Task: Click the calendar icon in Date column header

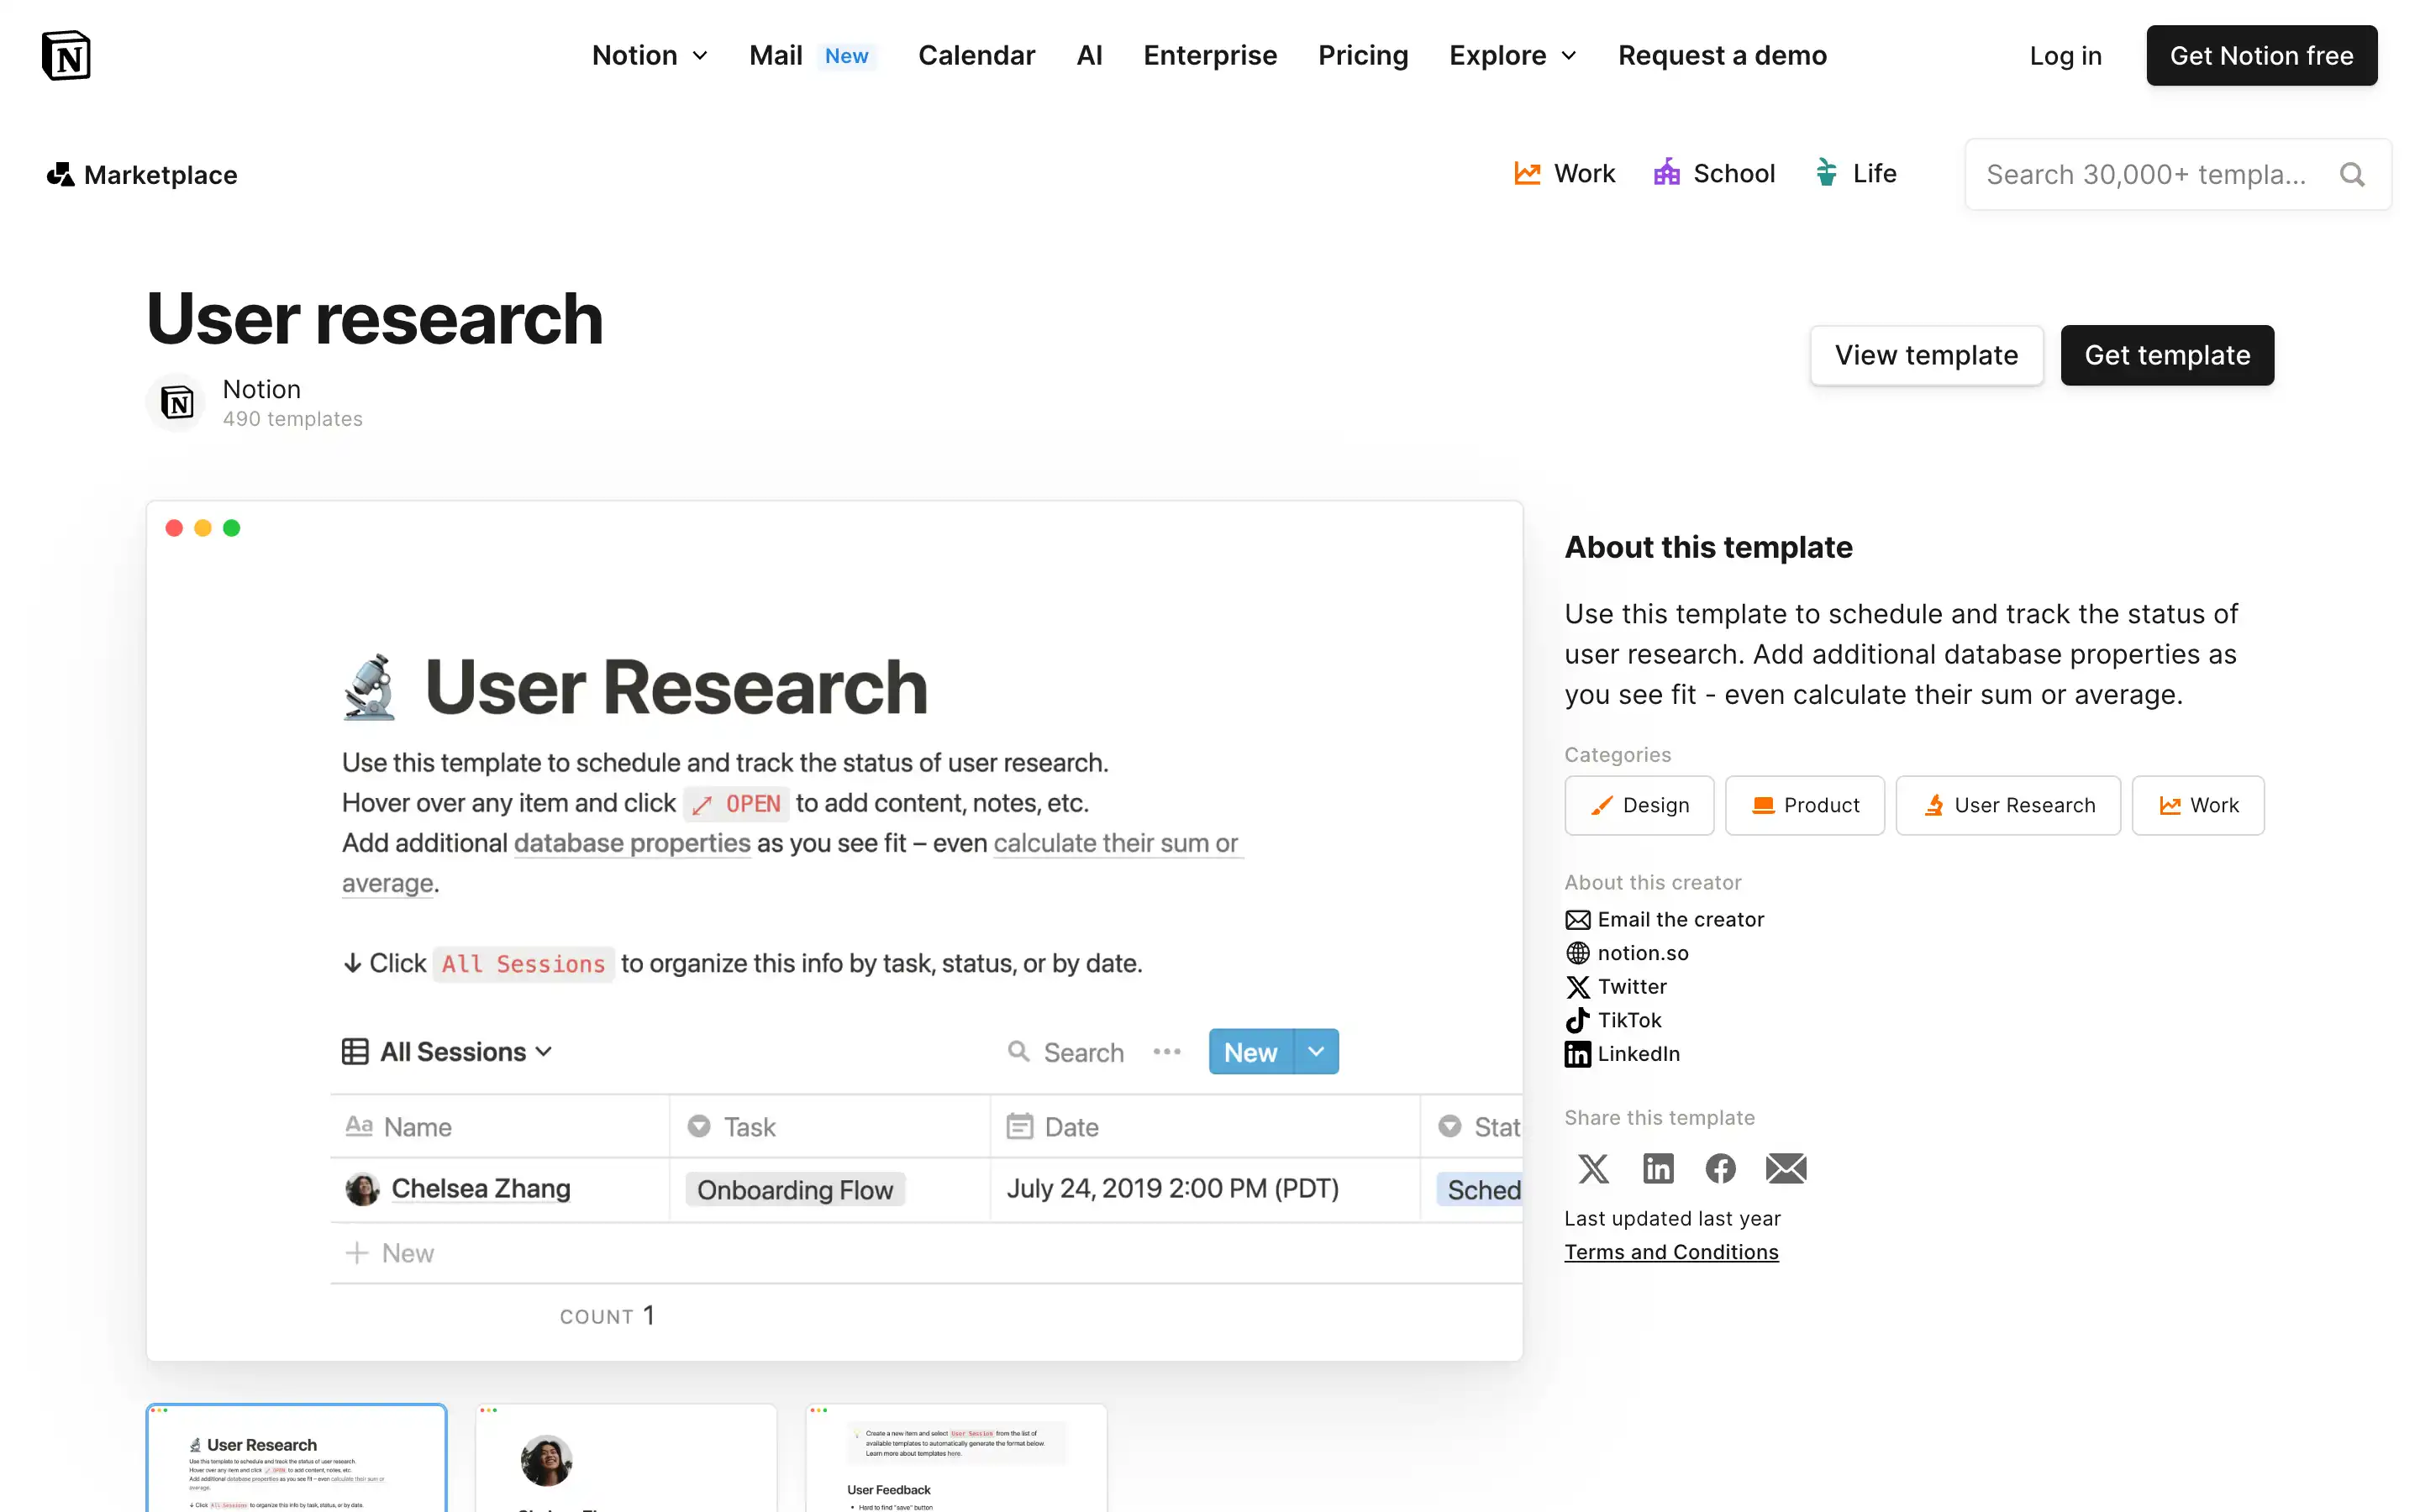Action: [1019, 1127]
